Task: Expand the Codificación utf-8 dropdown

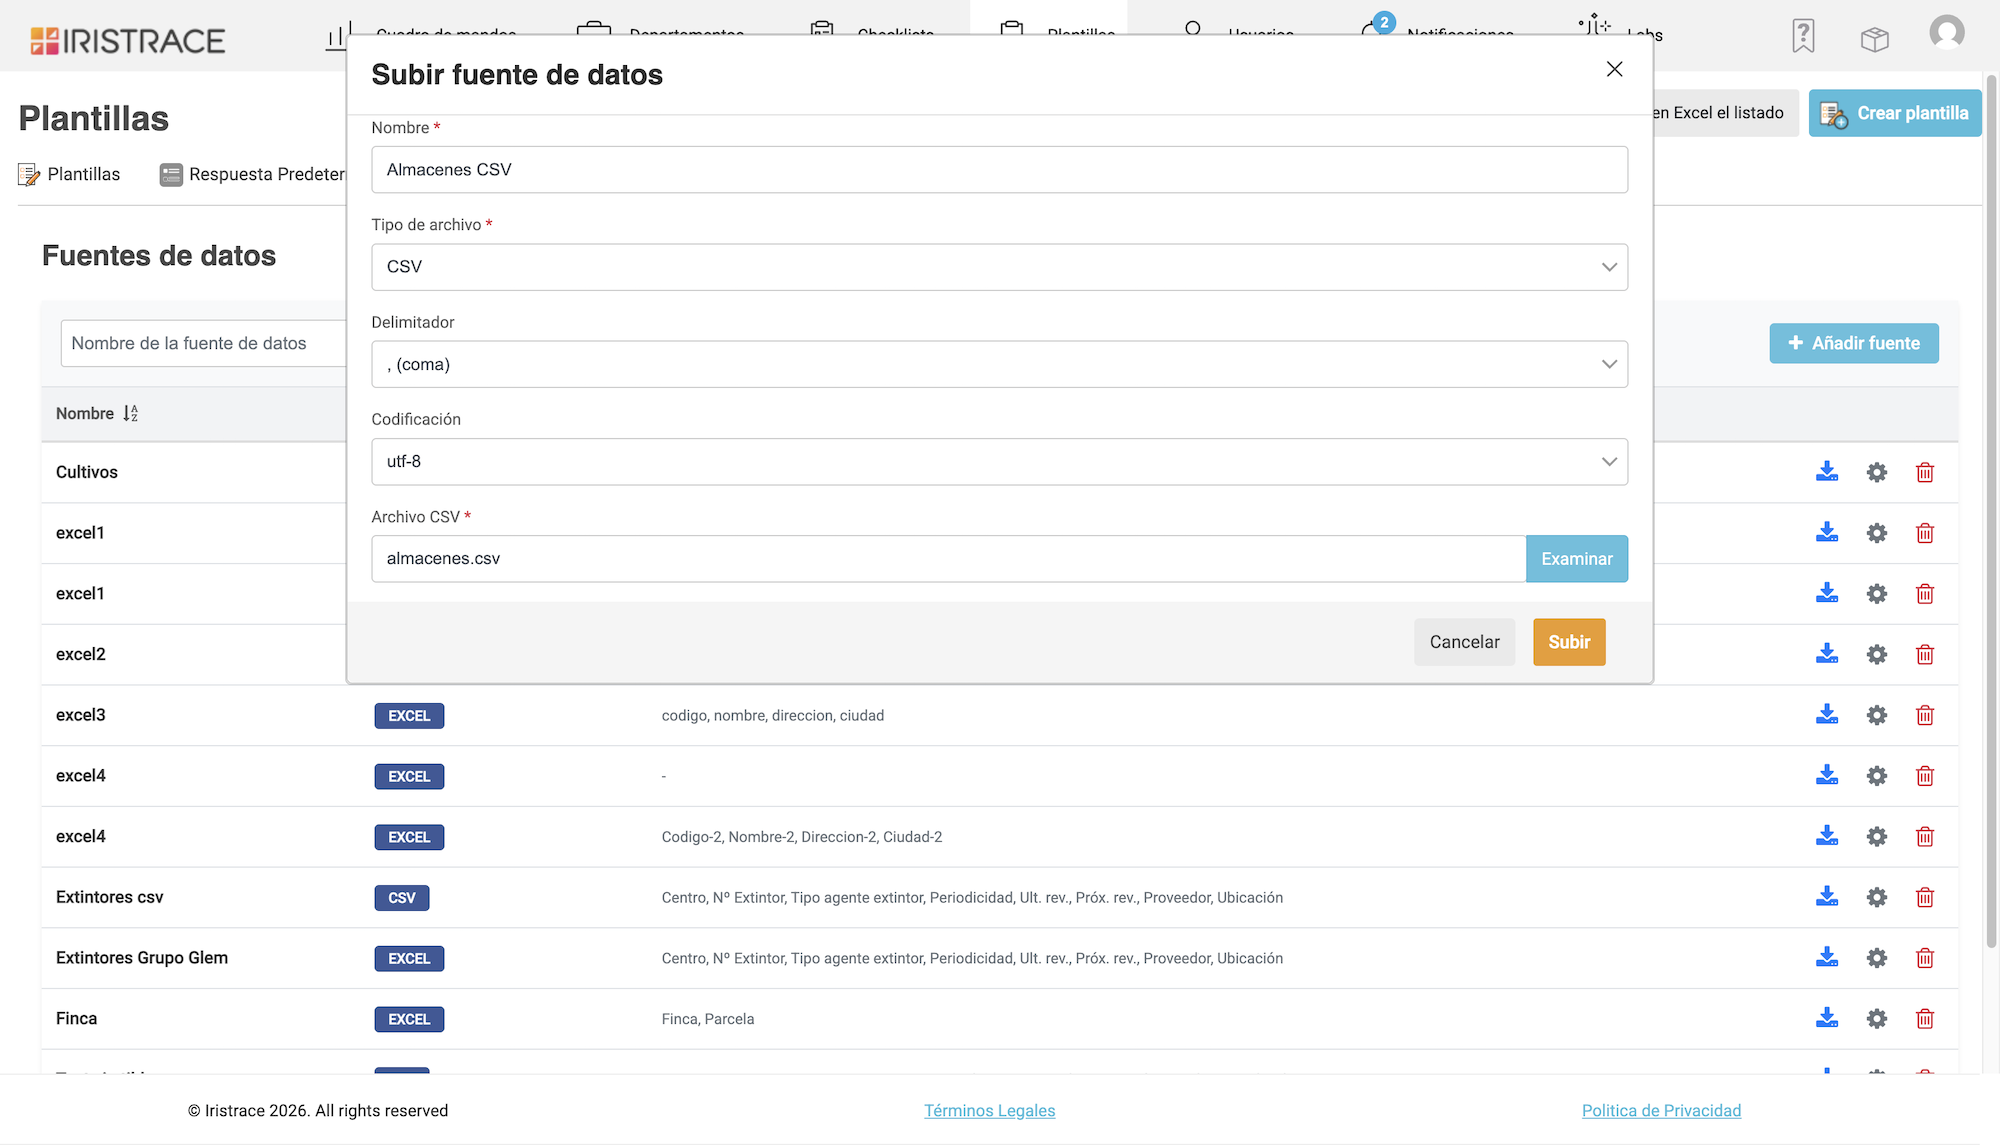Action: pyautogui.click(x=999, y=462)
